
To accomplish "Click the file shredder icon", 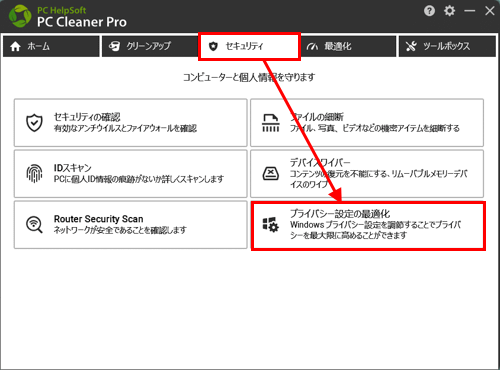I will click(x=271, y=123).
